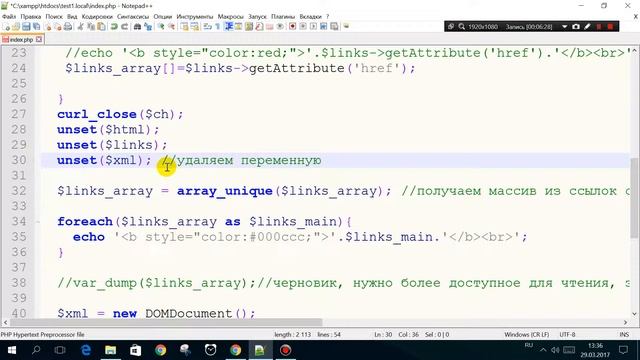Viewport: 640px width, 360px height.
Task: Open File Explorer from the taskbar
Action: 111,350
